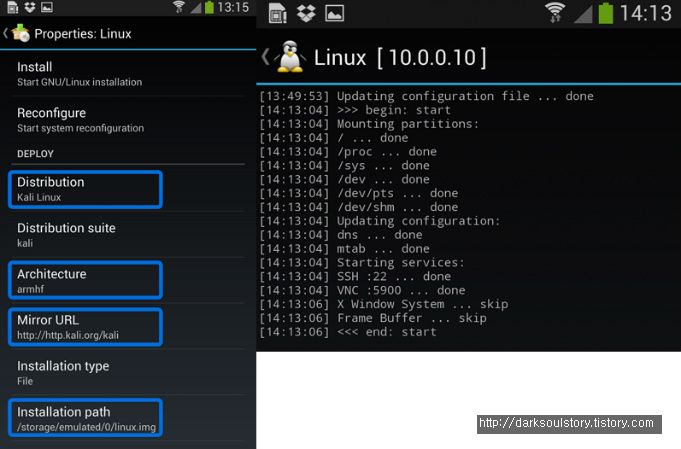This screenshot has height=449, width=681.
Task: Tap Wi-Fi indicator in right status bar
Action: click(x=555, y=12)
